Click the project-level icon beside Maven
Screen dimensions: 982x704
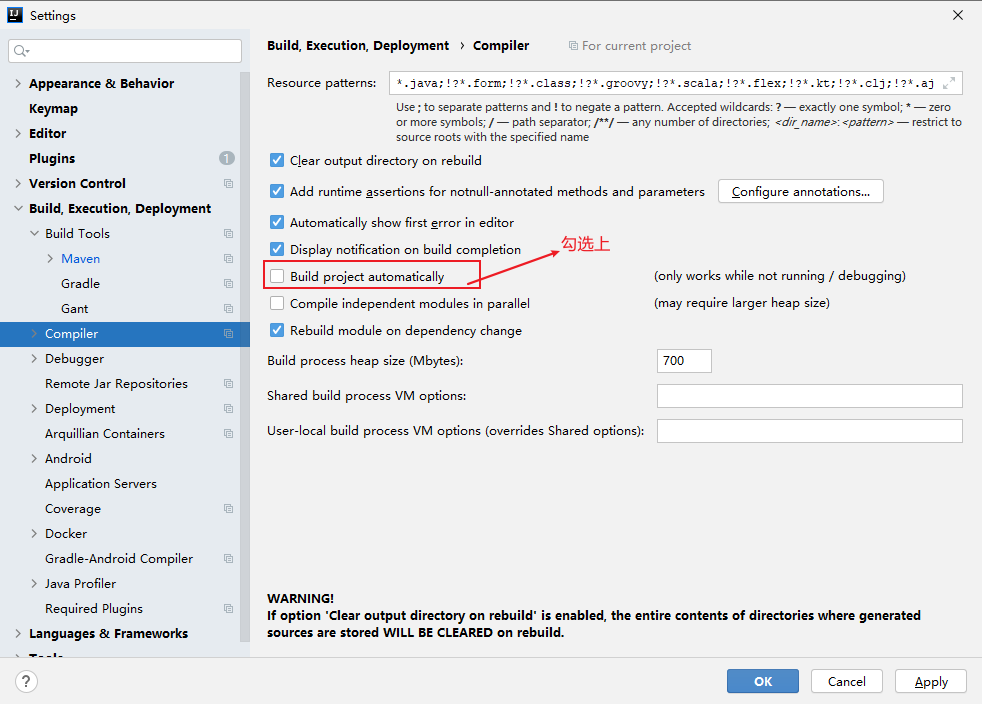point(228,259)
